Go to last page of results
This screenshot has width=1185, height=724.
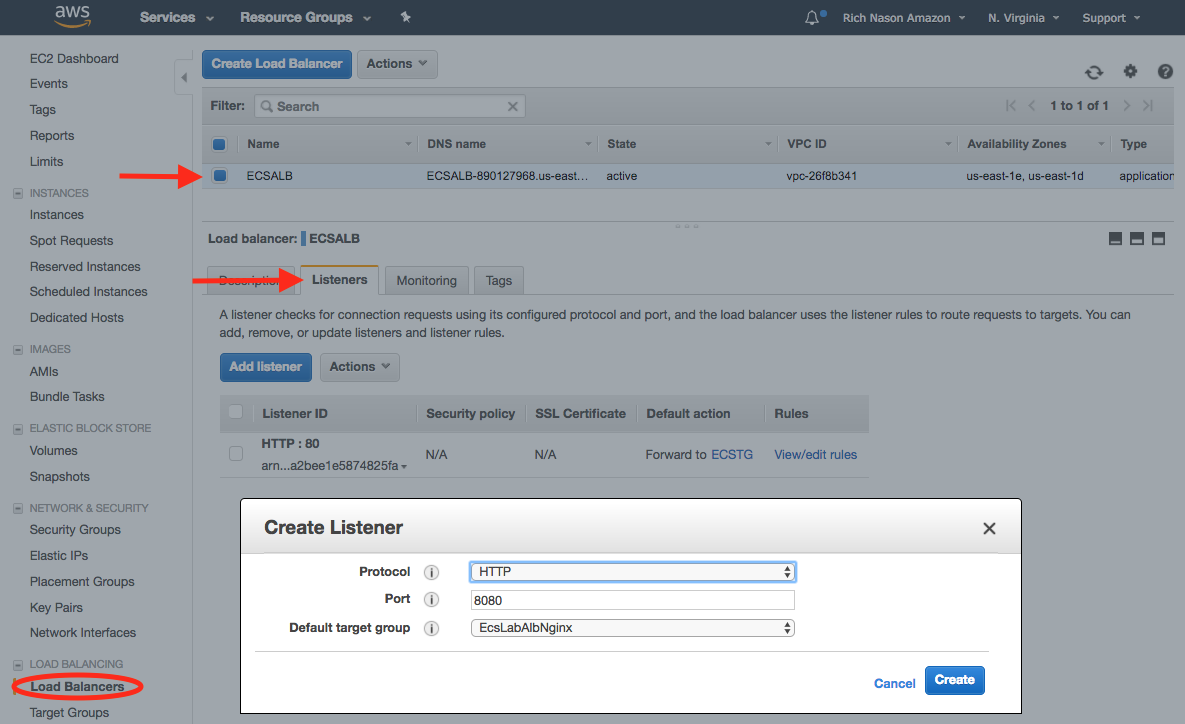coord(1148,106)
